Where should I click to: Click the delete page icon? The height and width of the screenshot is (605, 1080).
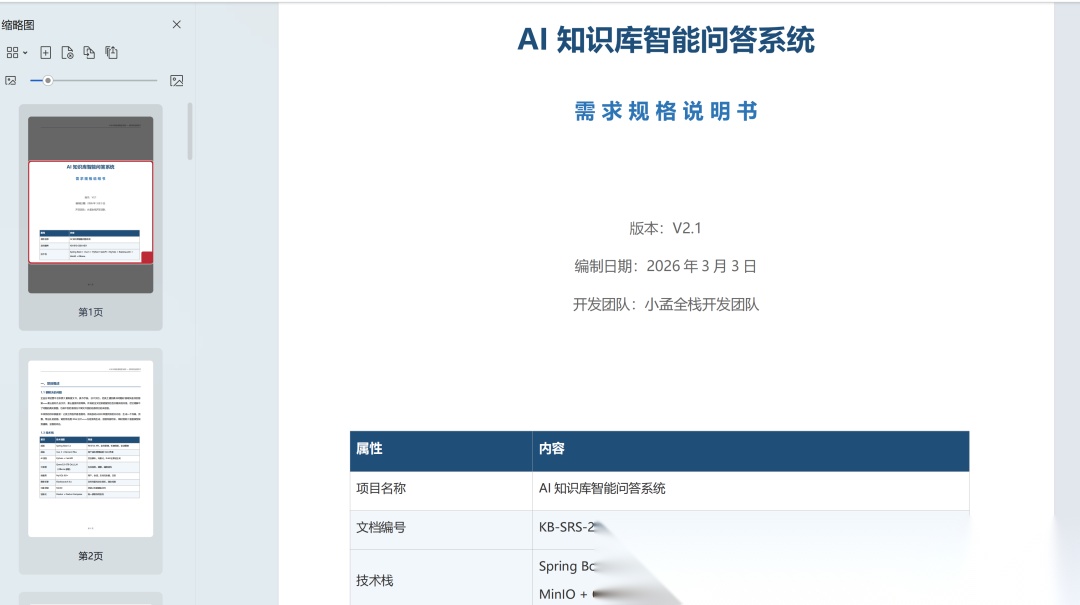pyautogui.click(x=68, y=52)
